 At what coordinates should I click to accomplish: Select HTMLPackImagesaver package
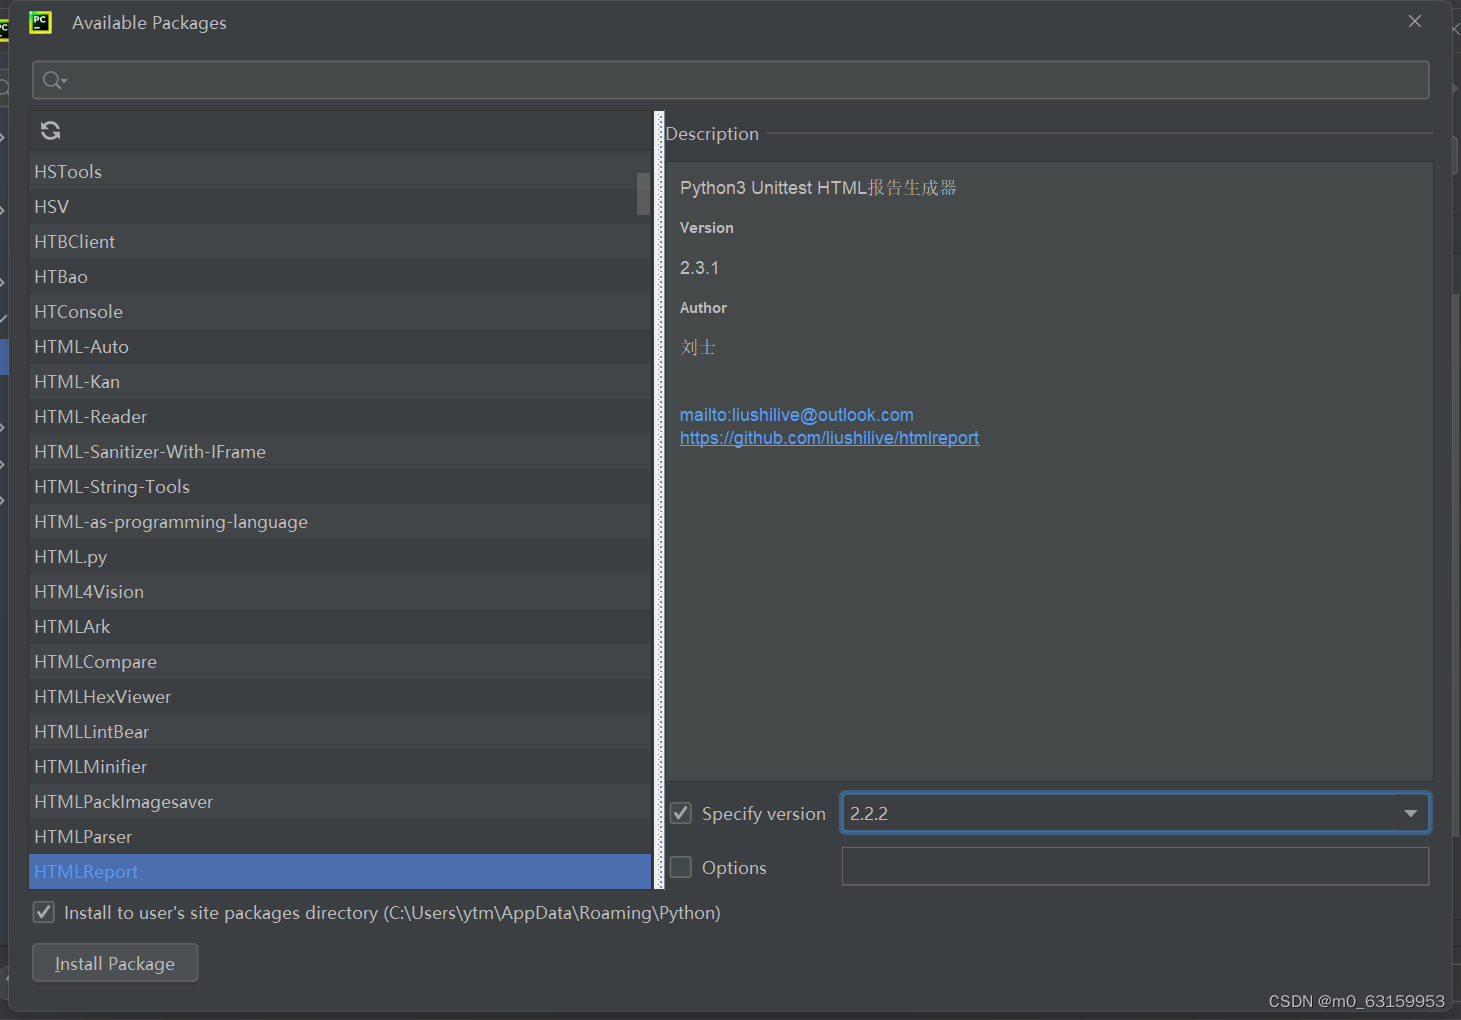point(340,802)
